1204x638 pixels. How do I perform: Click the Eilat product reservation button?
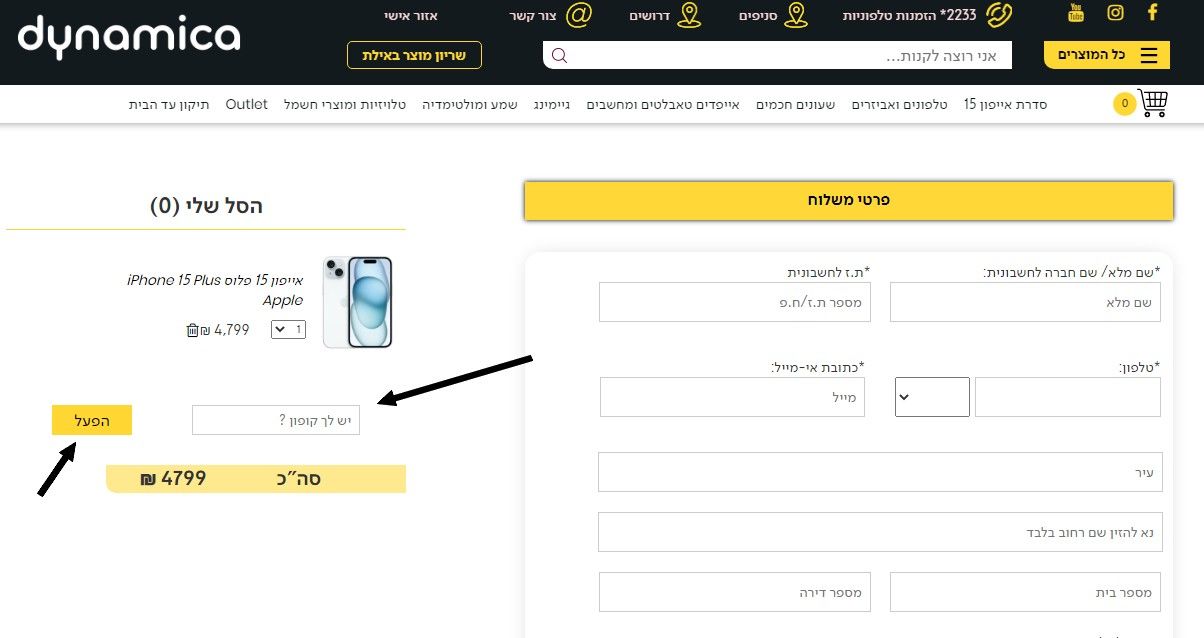click(414, 55)
